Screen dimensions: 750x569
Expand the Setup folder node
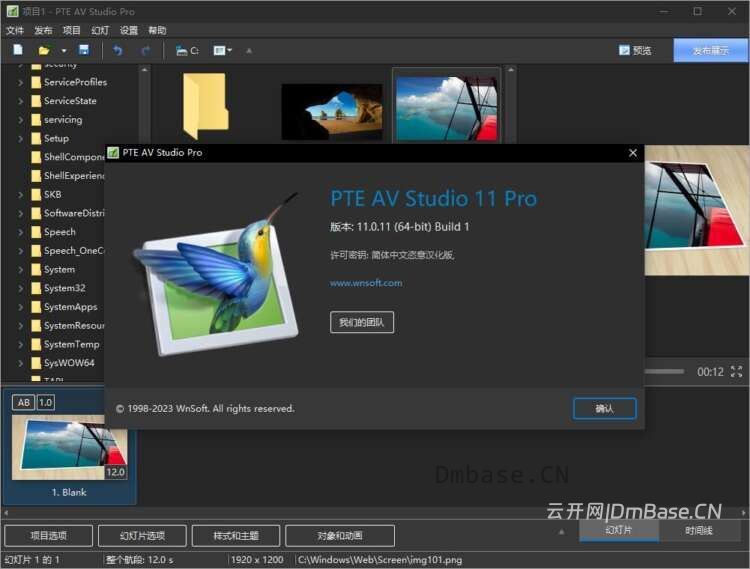pyautogui.click(x=21, y=139)
